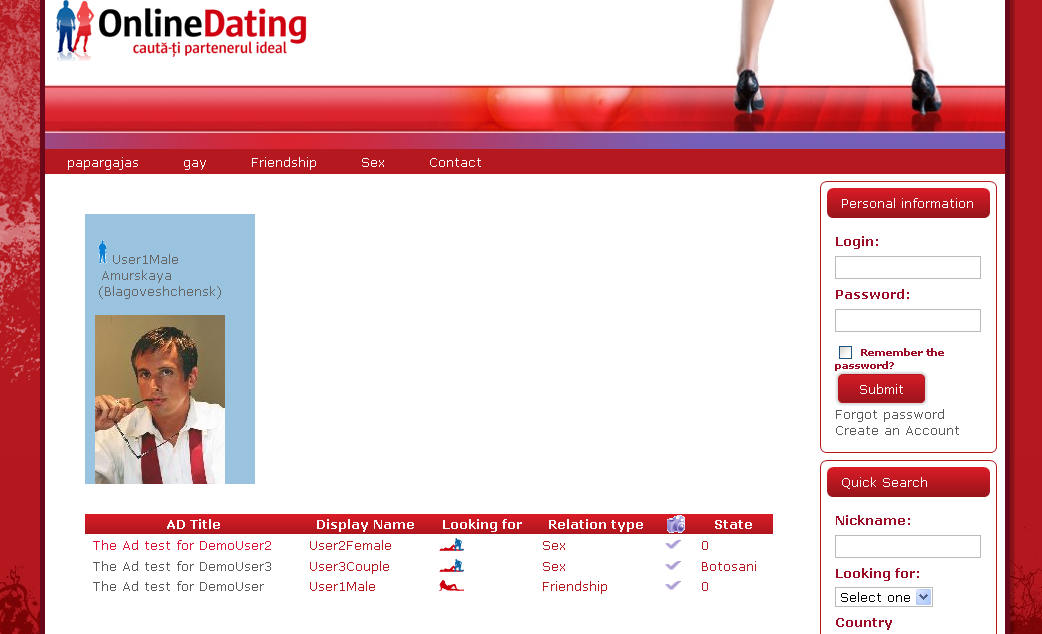Open User3Couple display name link
The height and width of the screenshot is (634, 1042).
pos(350,566)
